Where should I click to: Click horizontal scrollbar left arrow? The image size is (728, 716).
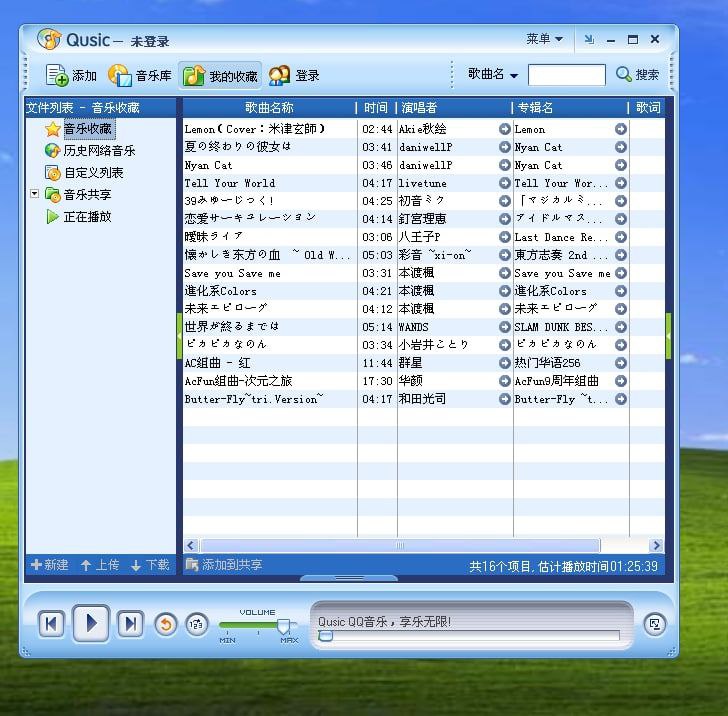191,545
